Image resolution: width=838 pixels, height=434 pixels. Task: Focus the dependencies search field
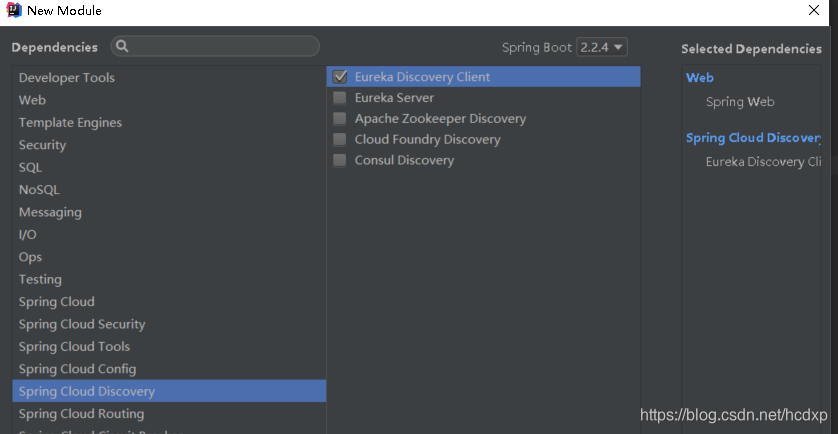(215, 46)
